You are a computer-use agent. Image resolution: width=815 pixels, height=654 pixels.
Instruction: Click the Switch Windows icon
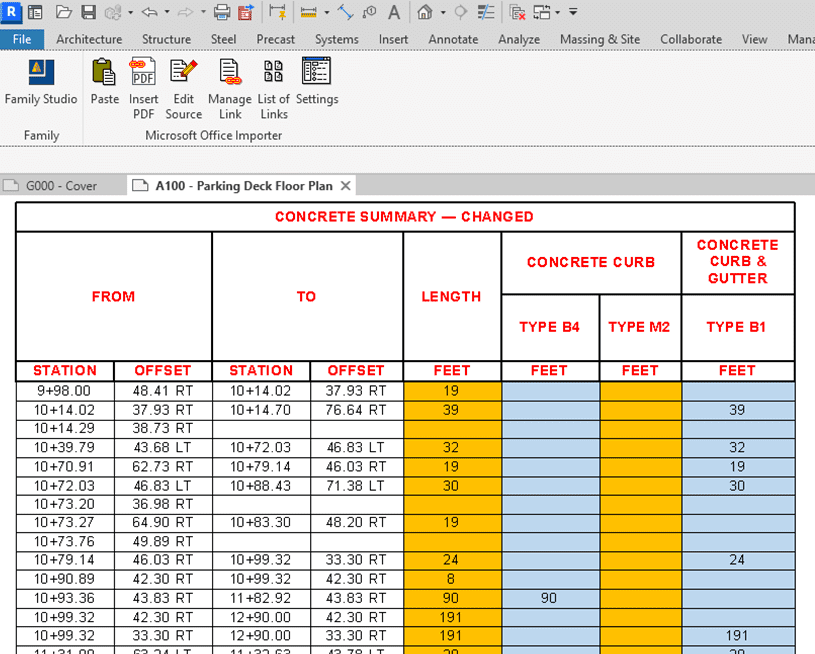(x=542, y=12)
